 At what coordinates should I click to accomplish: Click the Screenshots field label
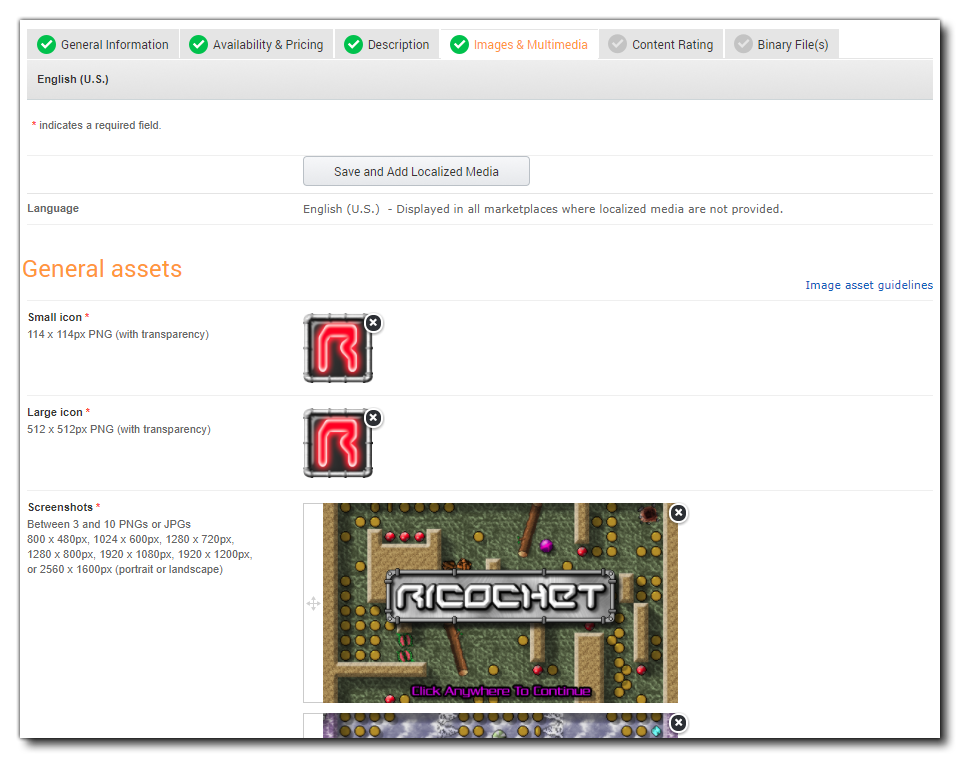coord(60,507)
